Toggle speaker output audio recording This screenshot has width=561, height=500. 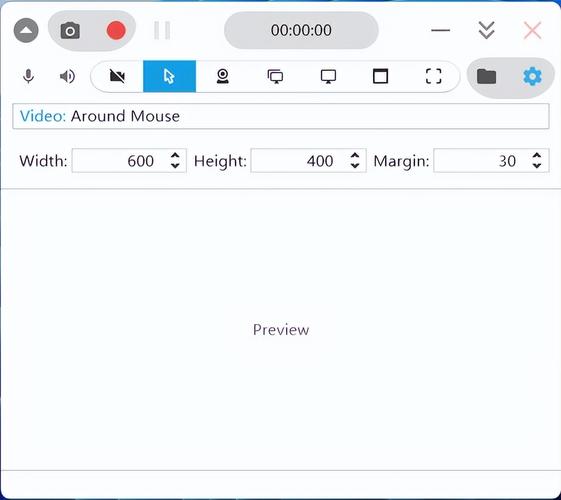coord(67,76)
